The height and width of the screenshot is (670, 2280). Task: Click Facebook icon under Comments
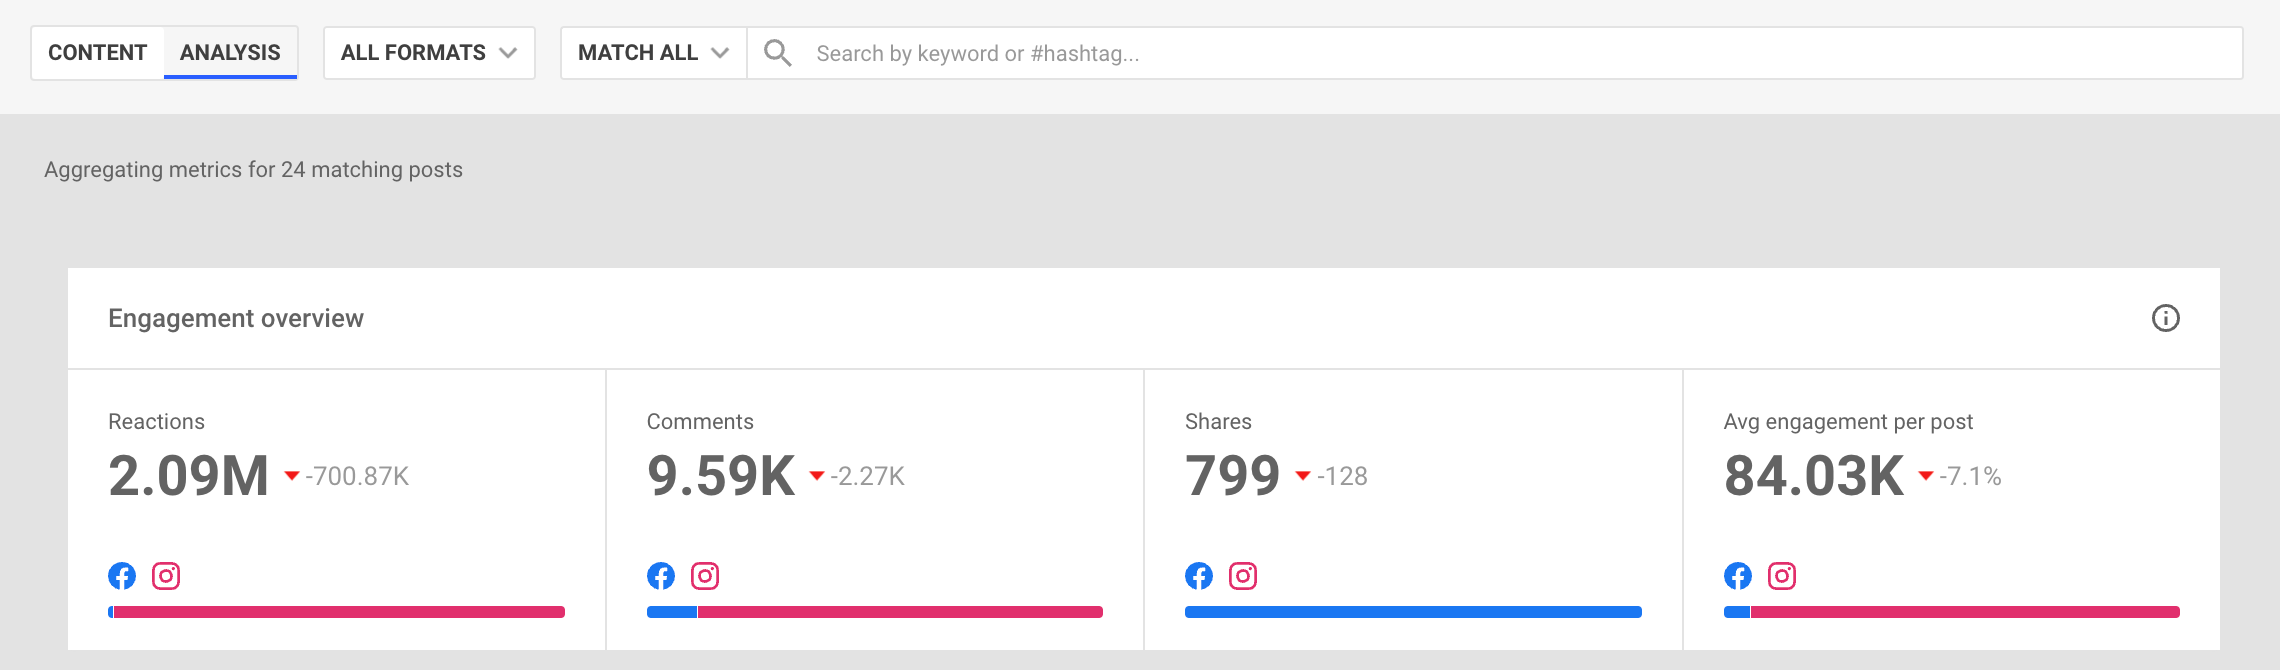(x=661, y=576)
